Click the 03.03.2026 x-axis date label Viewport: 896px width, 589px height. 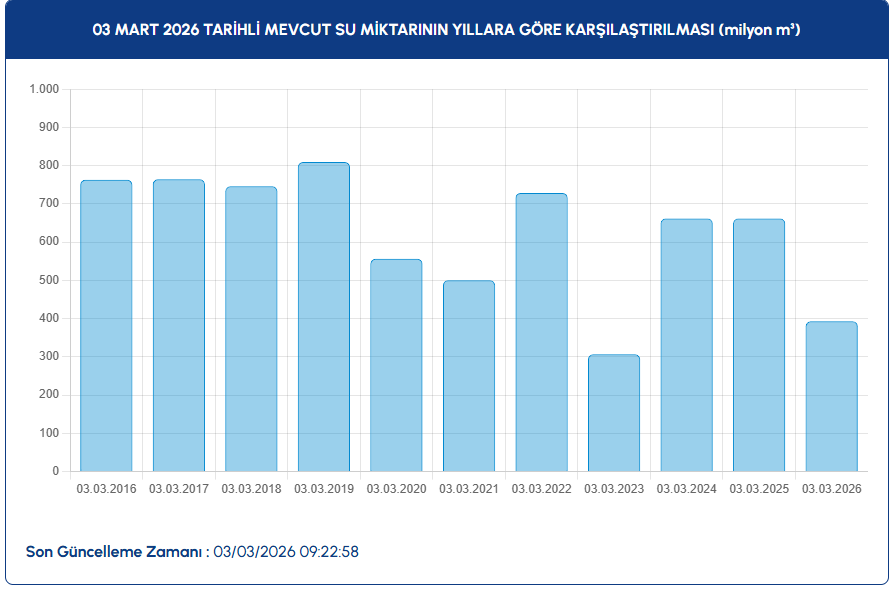pos(831,489)
